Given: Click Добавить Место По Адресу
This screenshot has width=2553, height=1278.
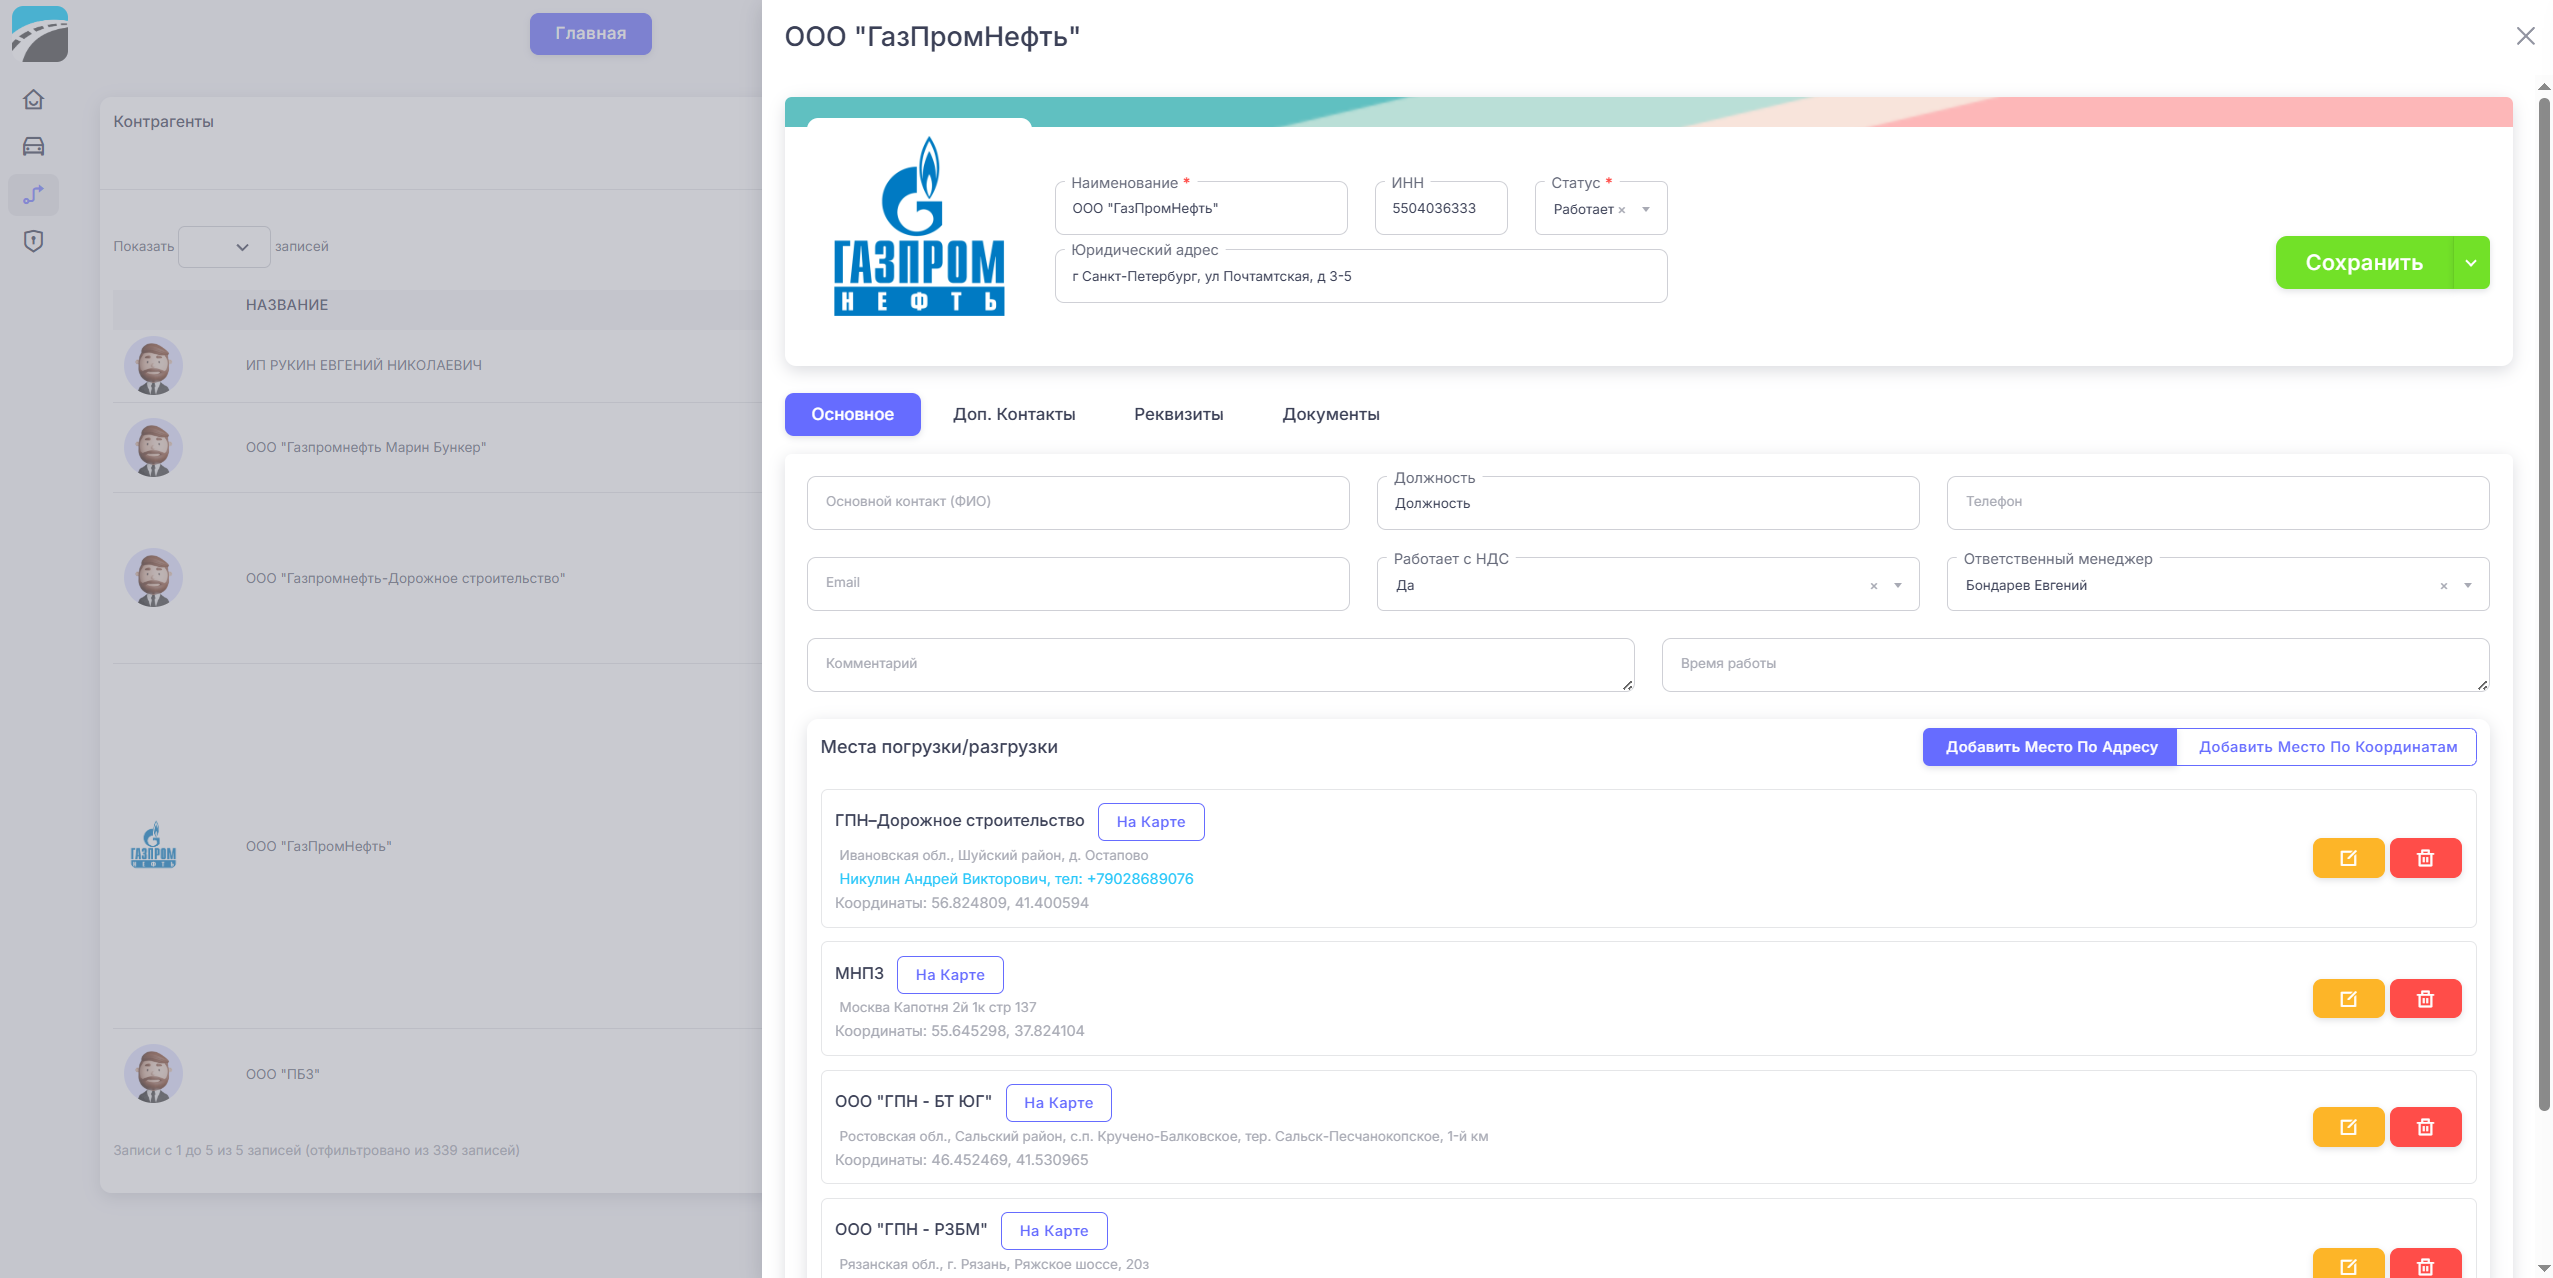Looking at the screenshot, I should (2050, 747).
